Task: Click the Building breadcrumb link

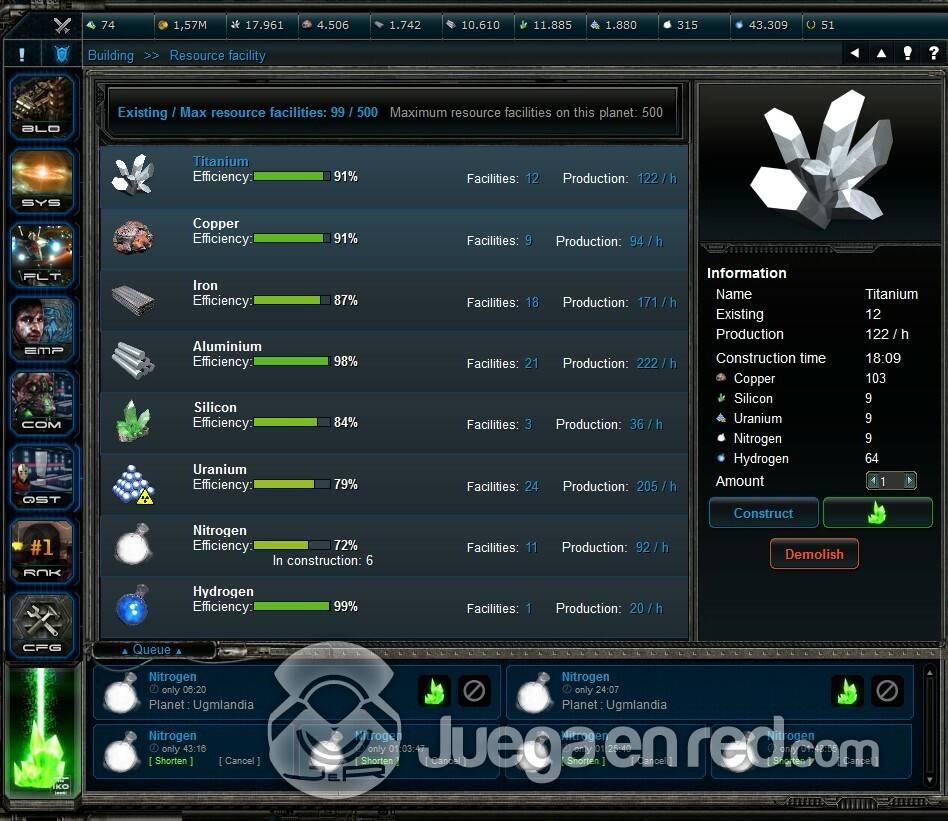Action: pos(110,55)
